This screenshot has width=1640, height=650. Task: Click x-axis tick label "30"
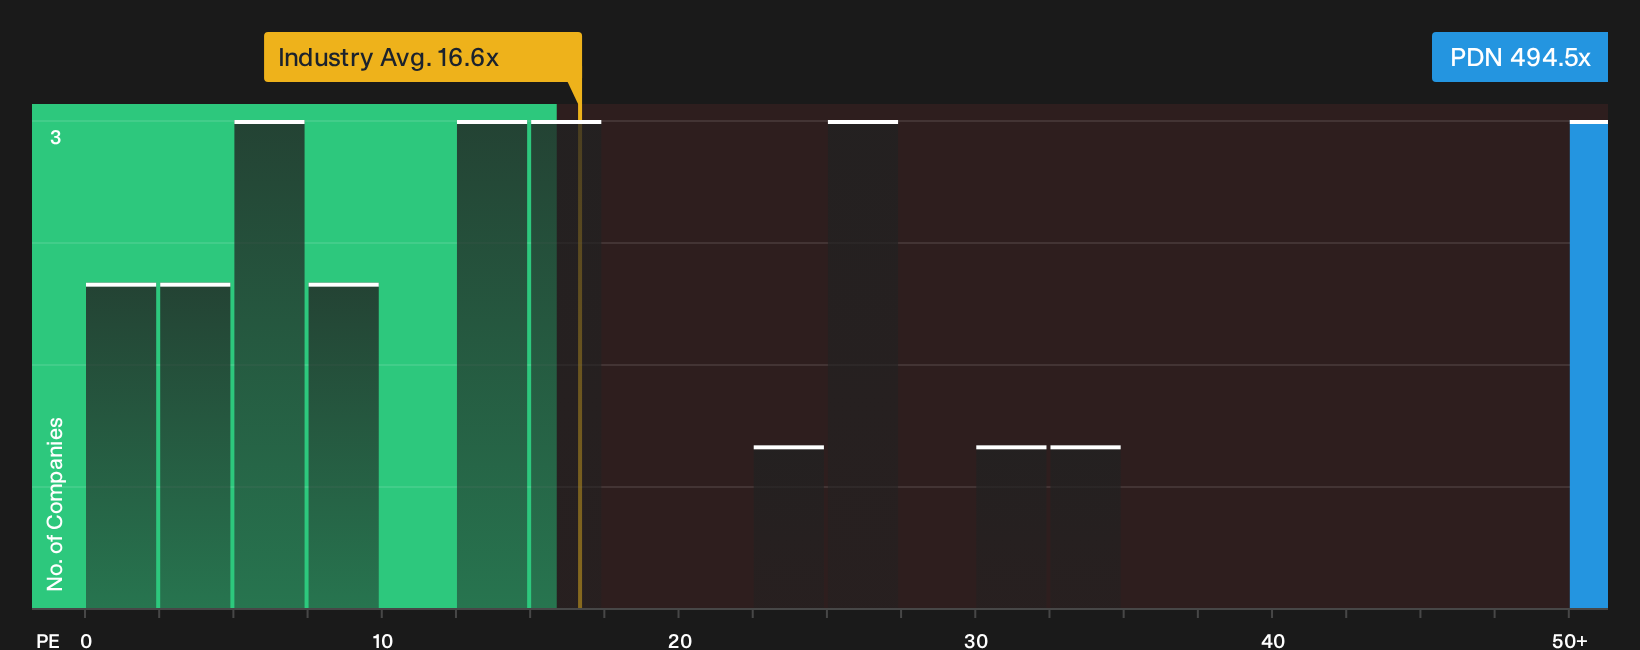pyautogui.click(x=976, y=640)
